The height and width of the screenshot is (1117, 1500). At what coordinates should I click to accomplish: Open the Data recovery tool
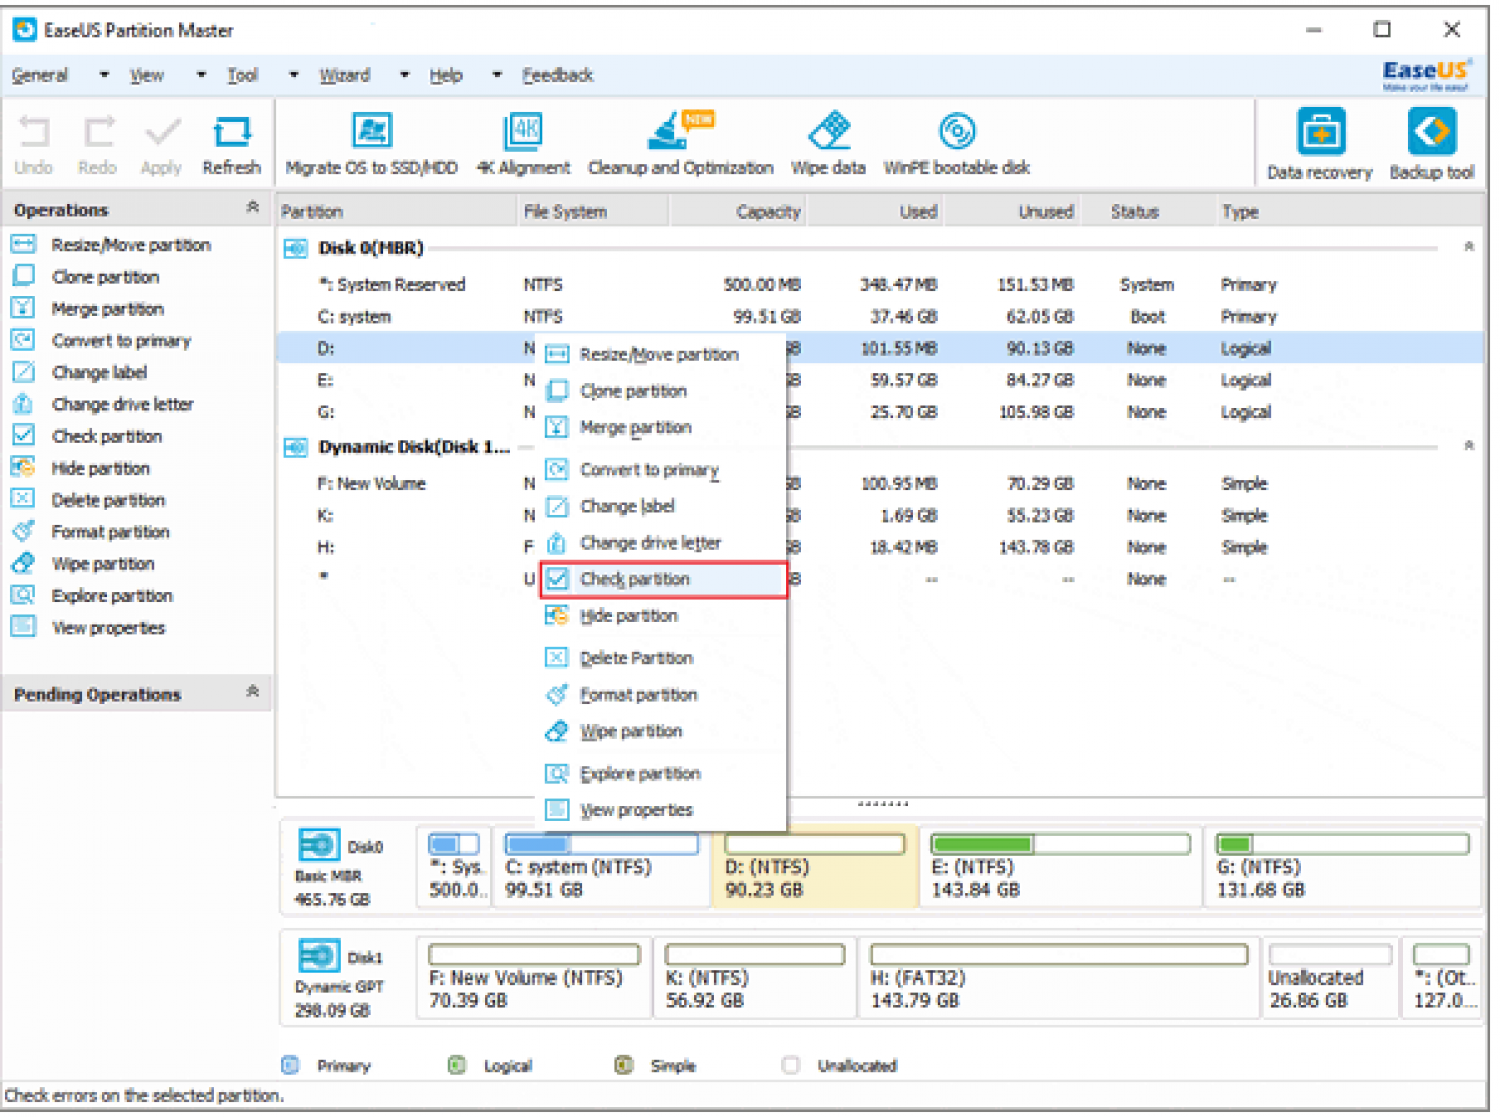1320,145
